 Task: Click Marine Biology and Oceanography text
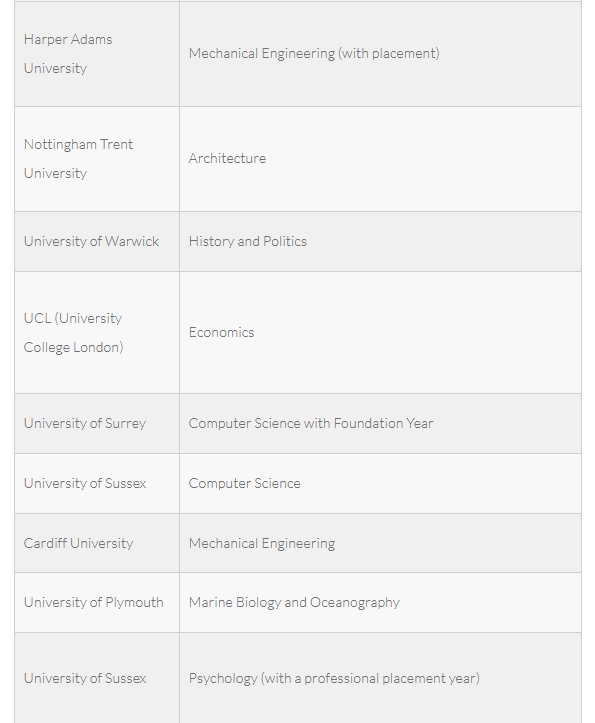click(294, 603)
